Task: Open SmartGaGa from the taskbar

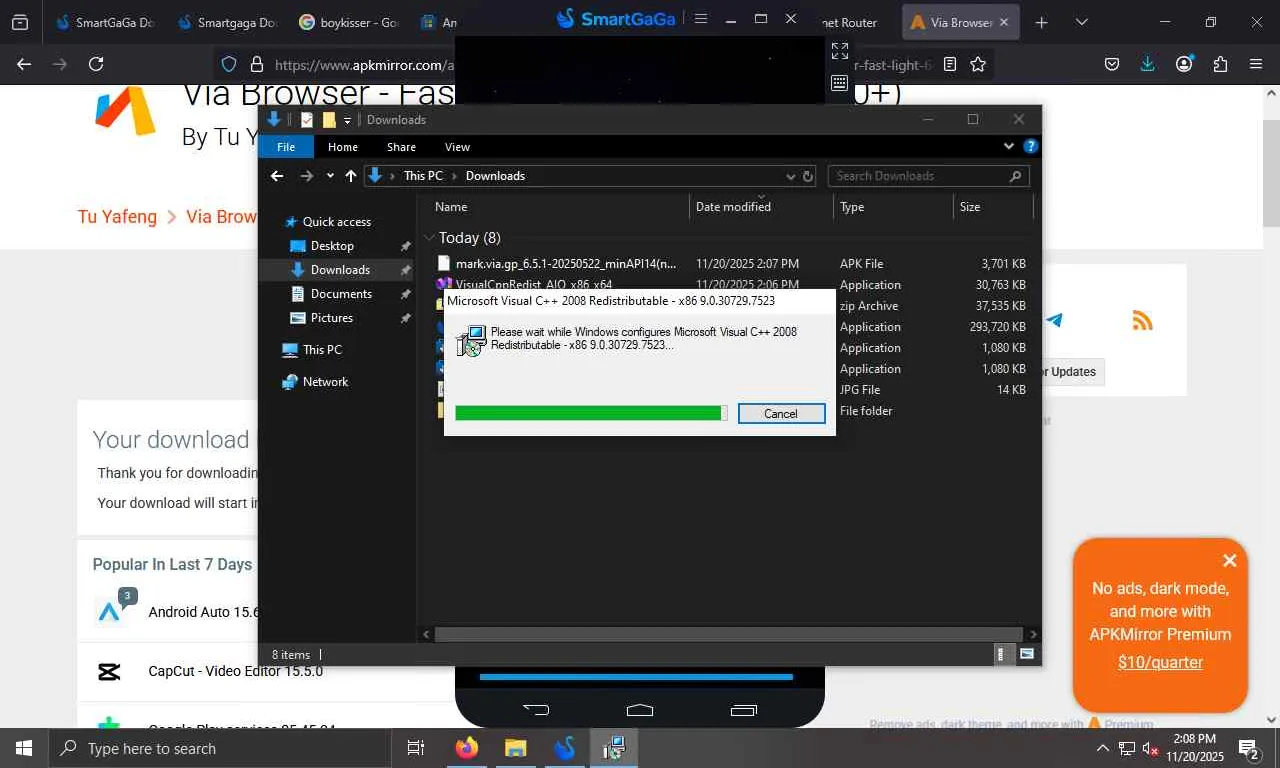Action: tap(564, 747)
